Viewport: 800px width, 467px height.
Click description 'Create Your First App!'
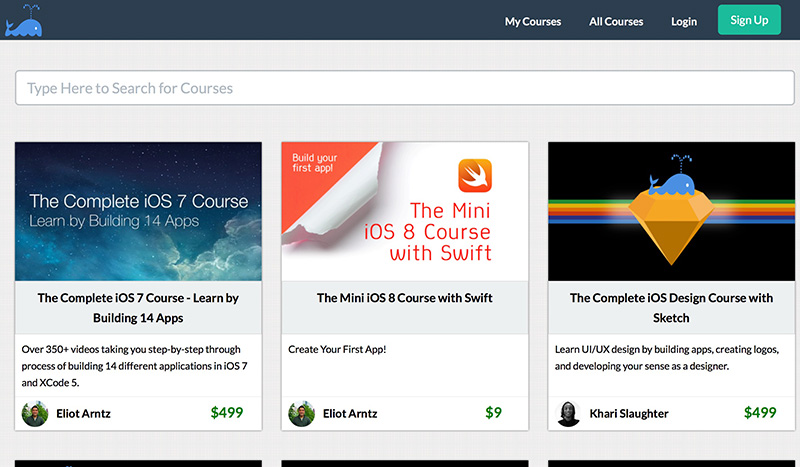[337, 350]
